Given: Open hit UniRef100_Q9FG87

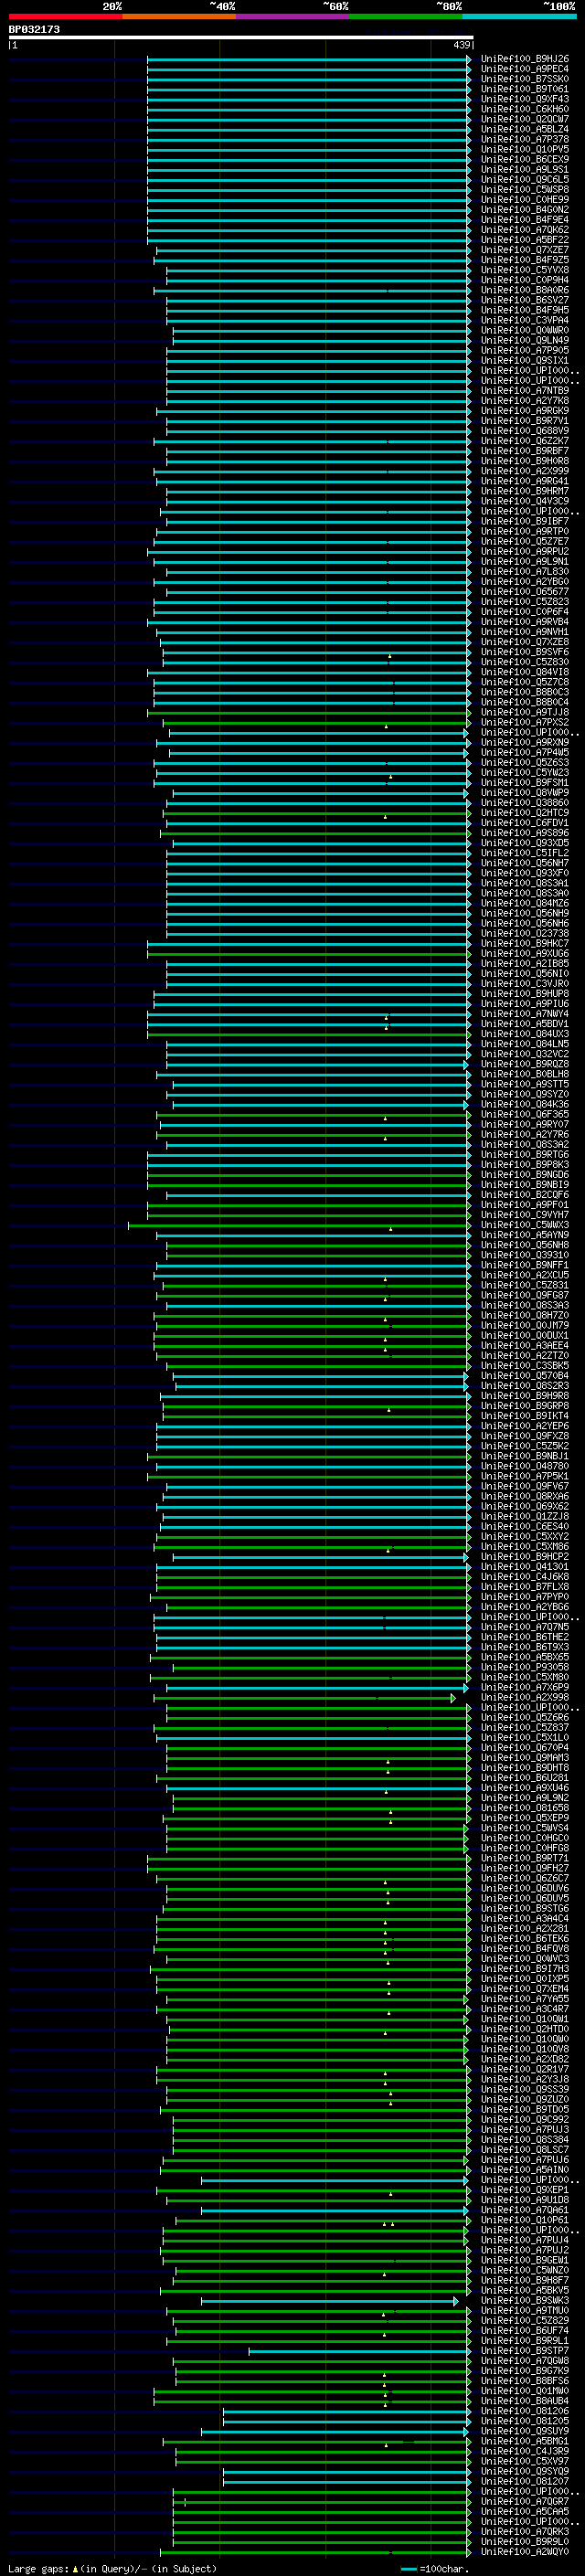Looking at the screenshot, I should coord(525,1295).
